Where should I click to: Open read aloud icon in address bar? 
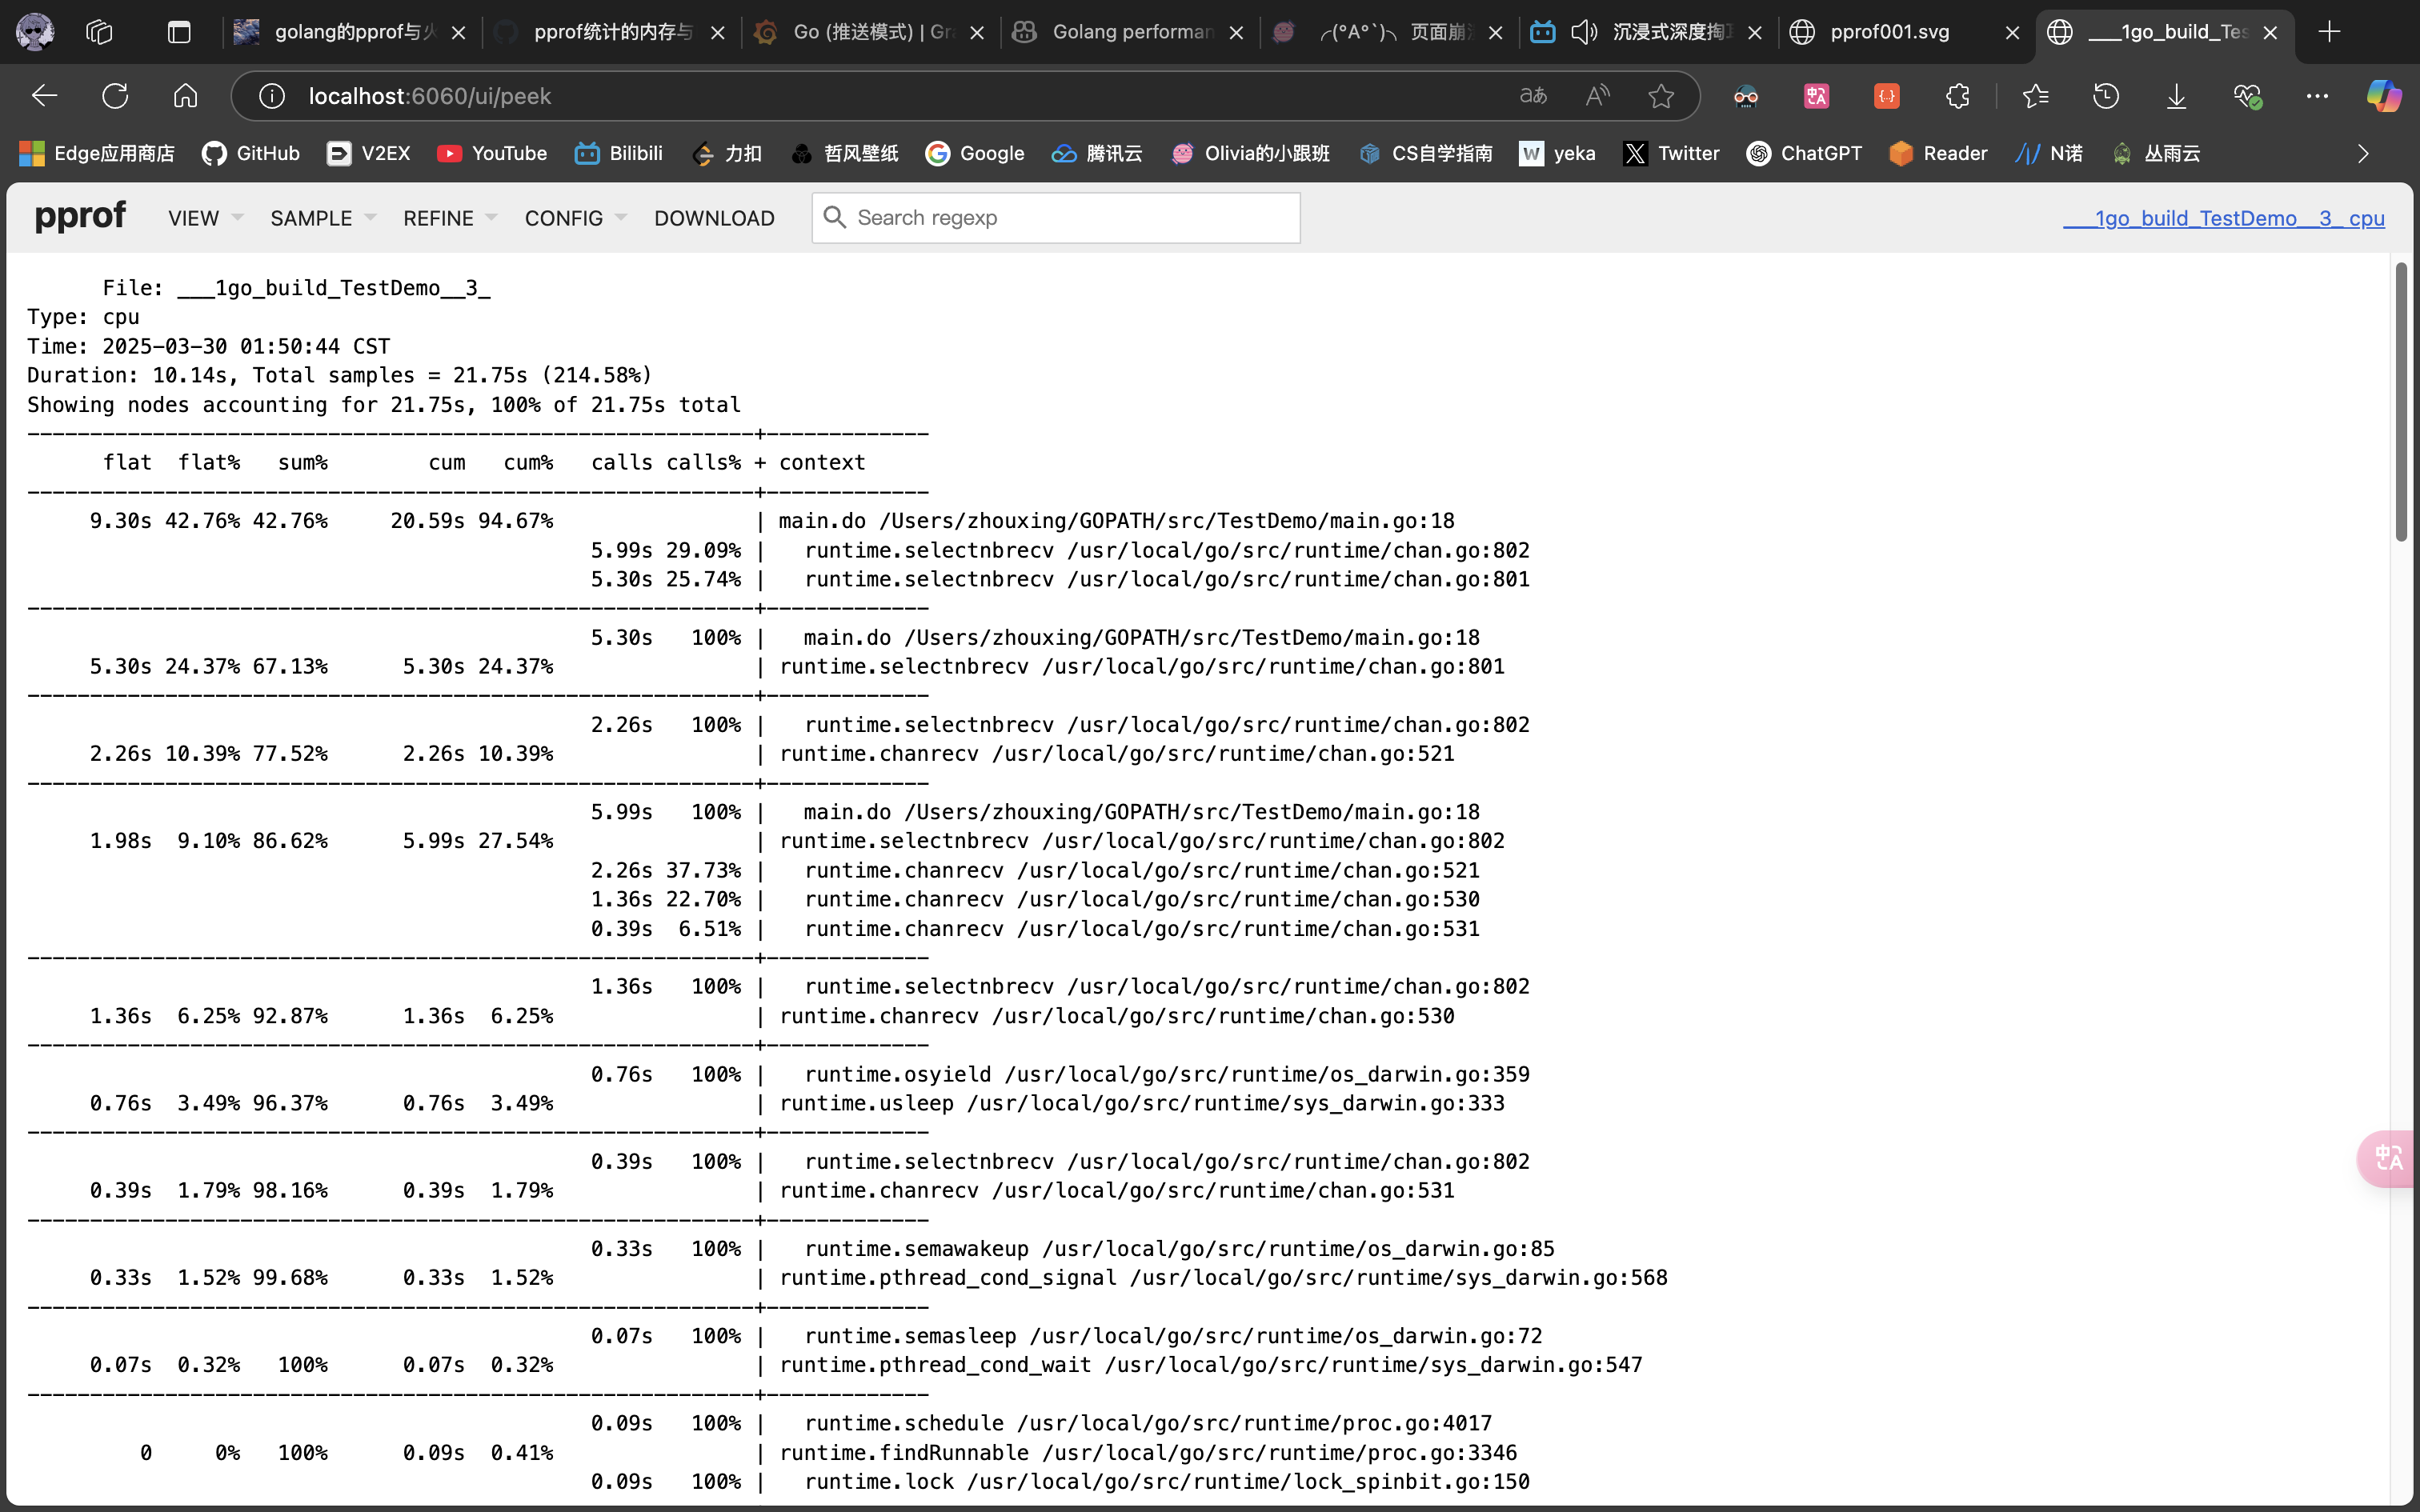(1597, 96)
